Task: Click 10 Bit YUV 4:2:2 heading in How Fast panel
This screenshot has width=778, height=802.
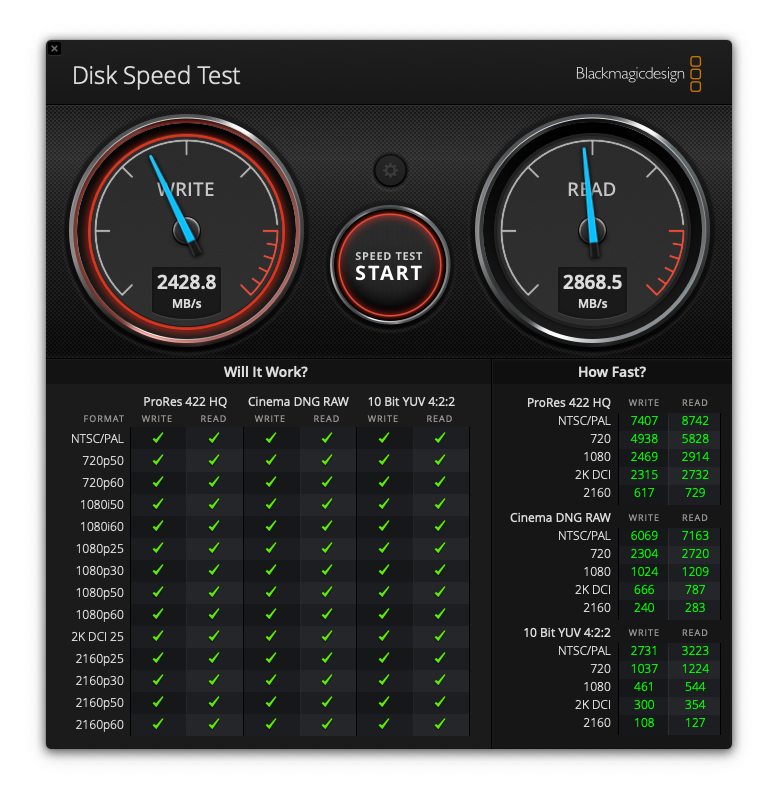Action: pos(567,633)
